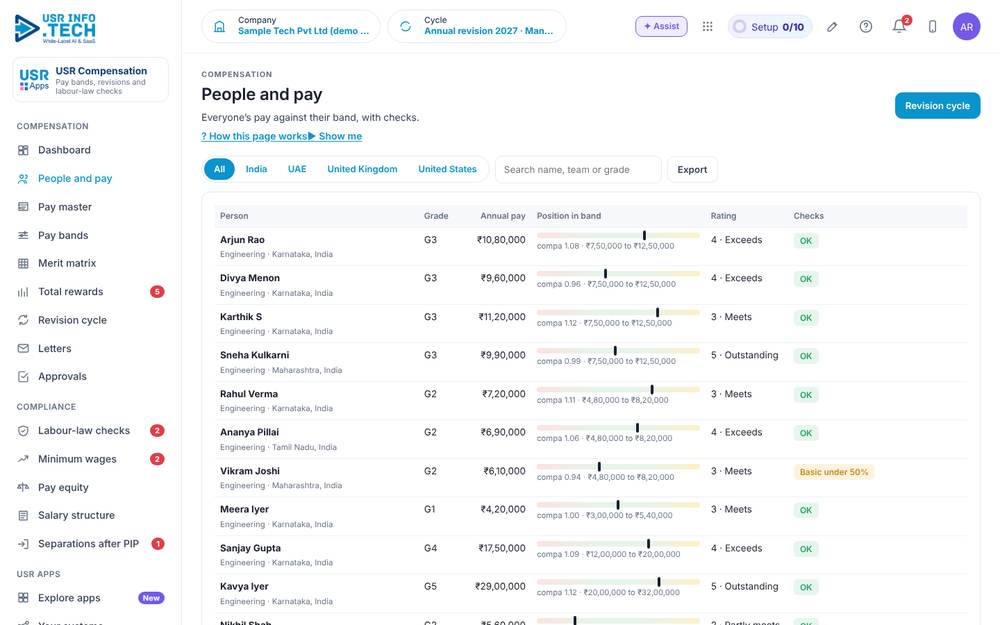This screenshot has height=625, width=1000.
Task: Switch to United States filter
Action: click(x=448, y=169)
